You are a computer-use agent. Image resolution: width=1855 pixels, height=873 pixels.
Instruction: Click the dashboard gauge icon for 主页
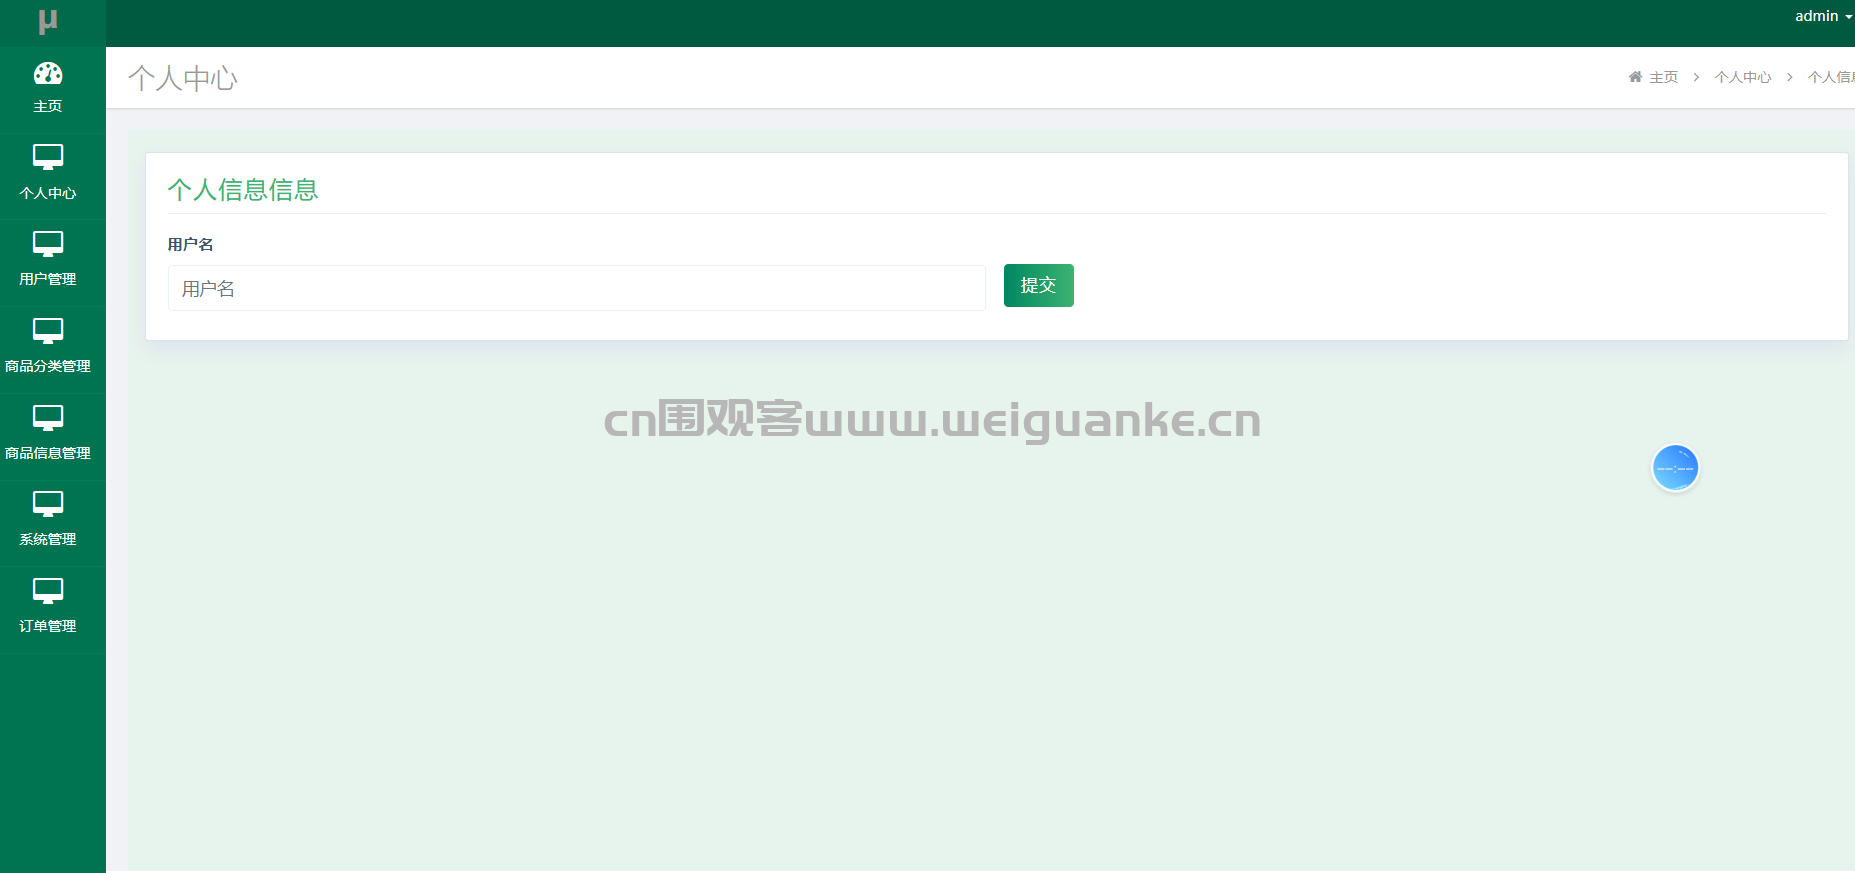click(x=48, y=73)
